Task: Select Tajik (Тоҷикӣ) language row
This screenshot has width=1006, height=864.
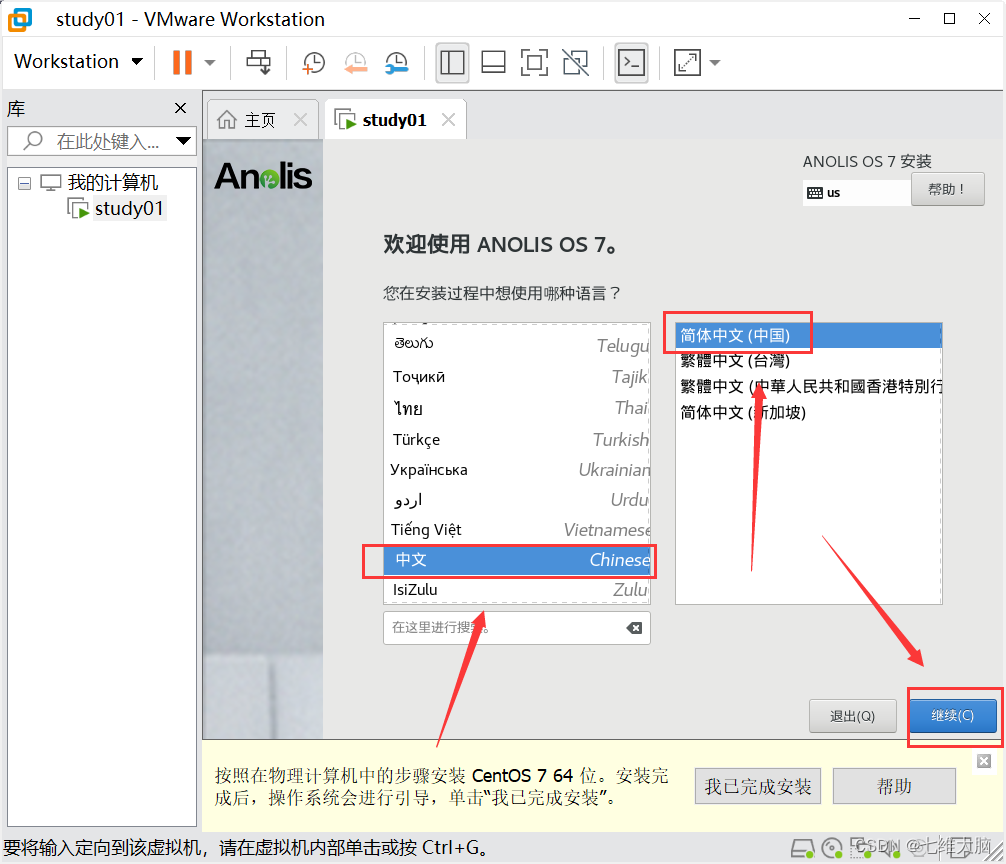Action: click(x=517, y=377)
